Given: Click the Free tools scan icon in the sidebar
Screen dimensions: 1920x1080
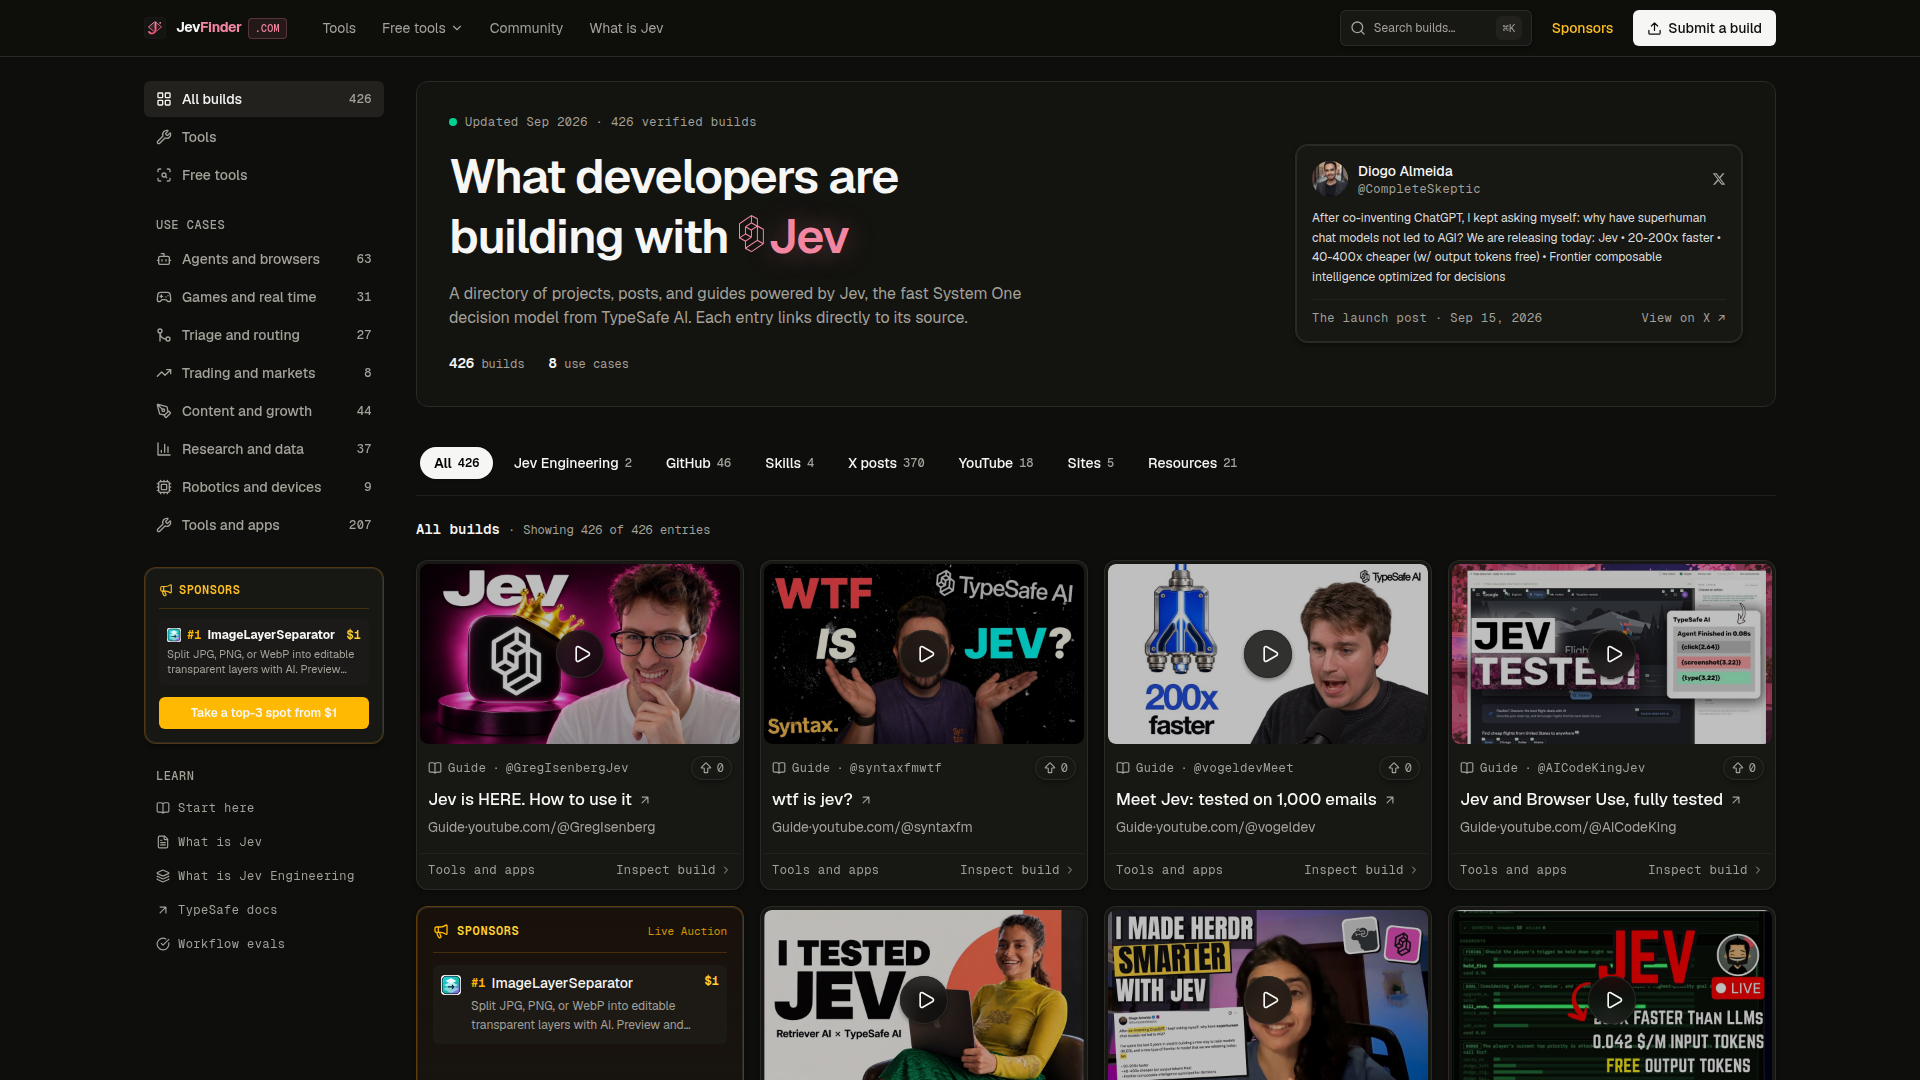Looking at the screenshot, I should [164, 175].
